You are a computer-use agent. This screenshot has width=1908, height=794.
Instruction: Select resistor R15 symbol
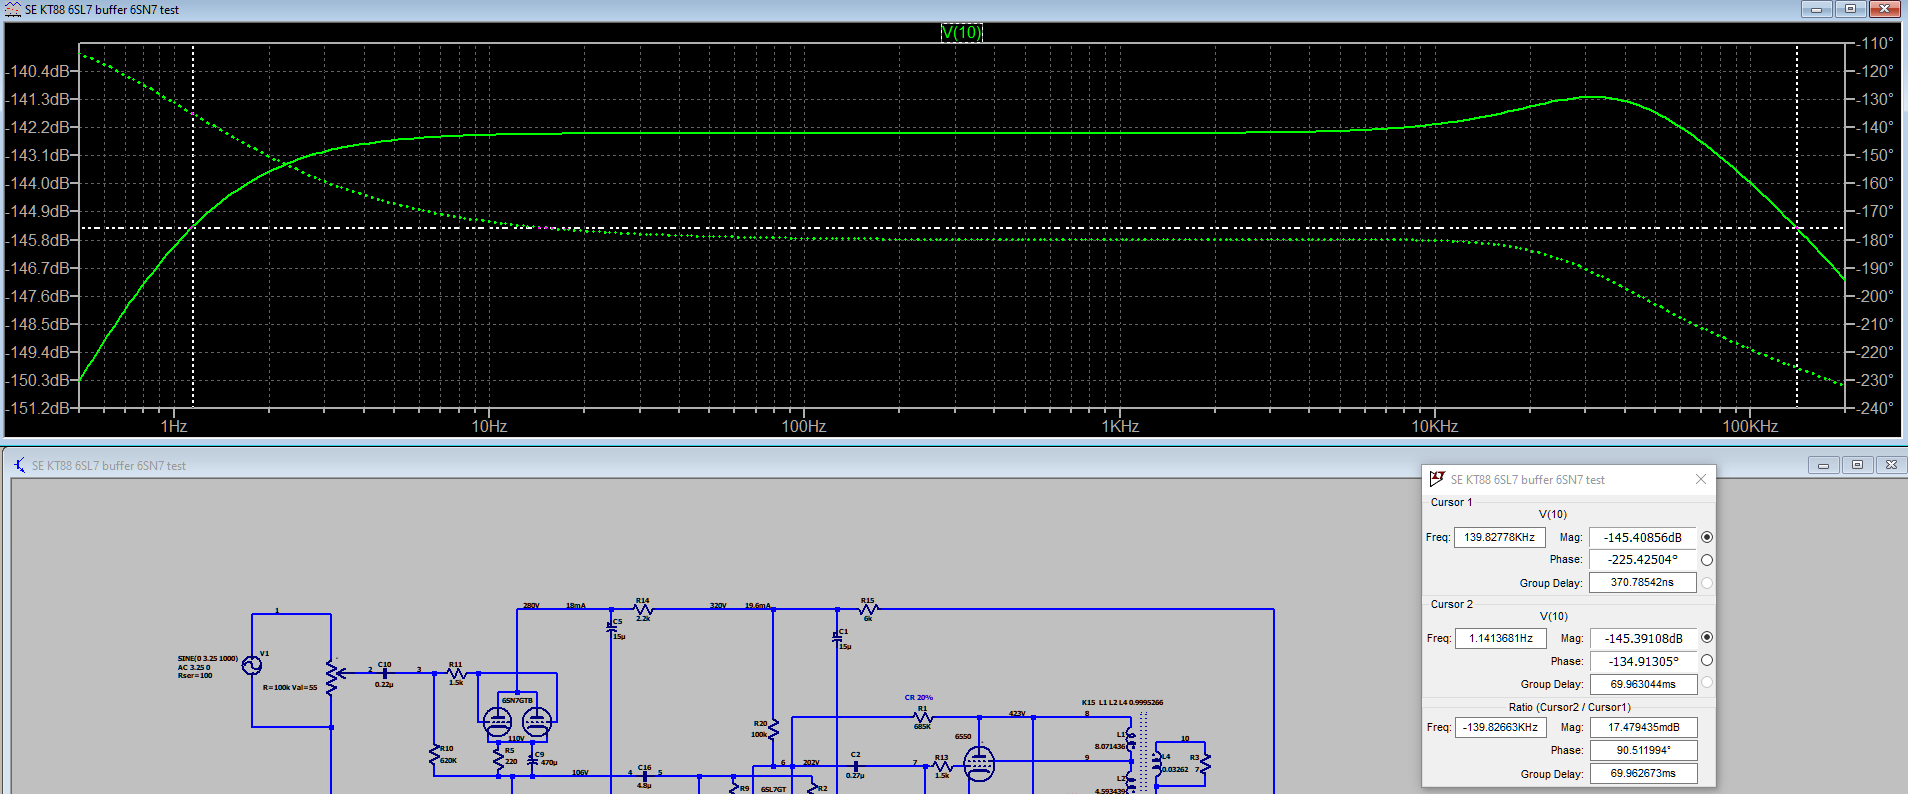(868, 609)
